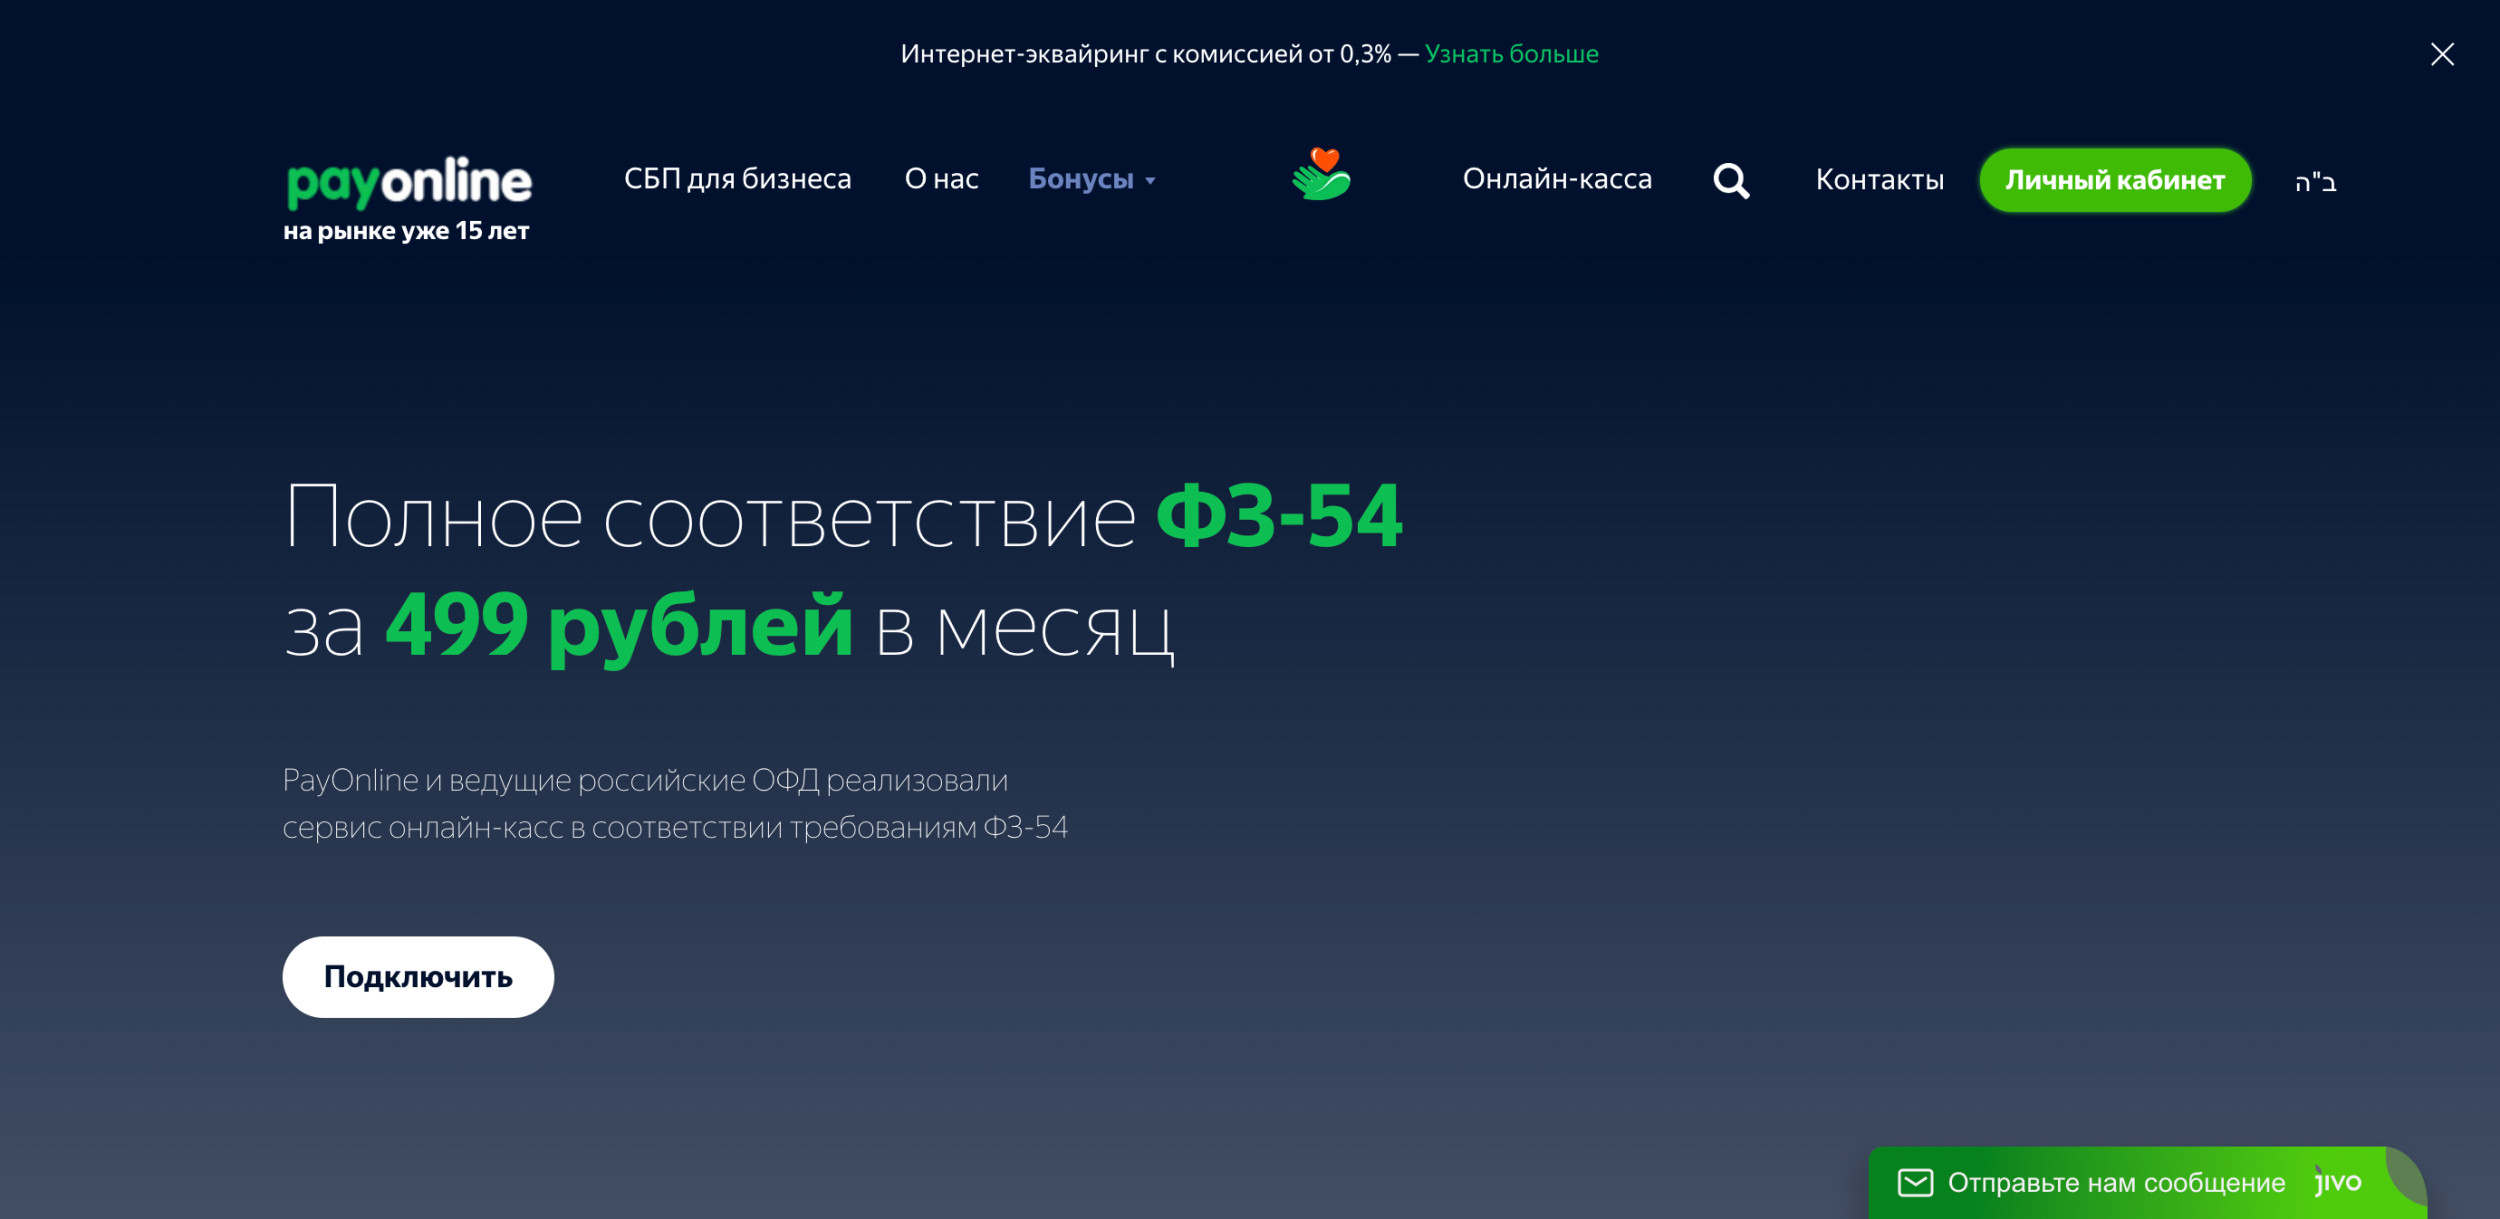Screen dimensions: 2500x1219
Task: Click the magnifying glass search icon
Action: (x=1731, y=181)
